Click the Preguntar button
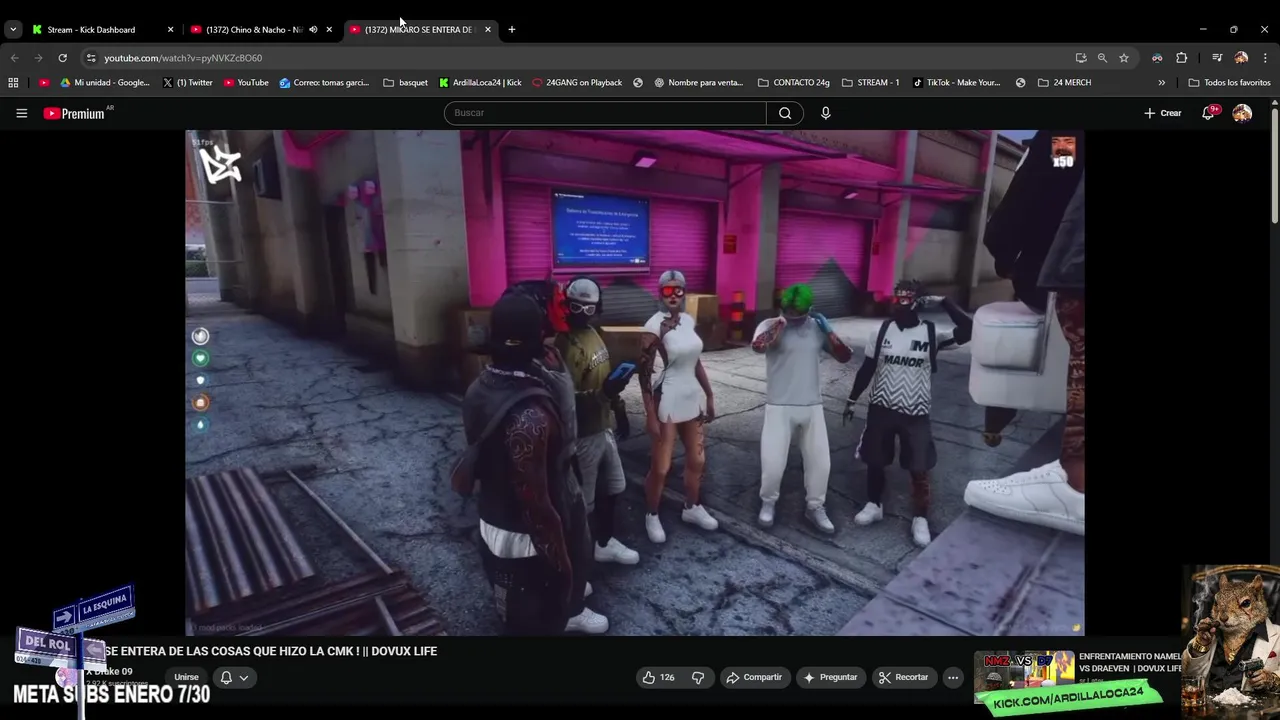This screenshot has width=1280, height=720. tap(831, 677)
